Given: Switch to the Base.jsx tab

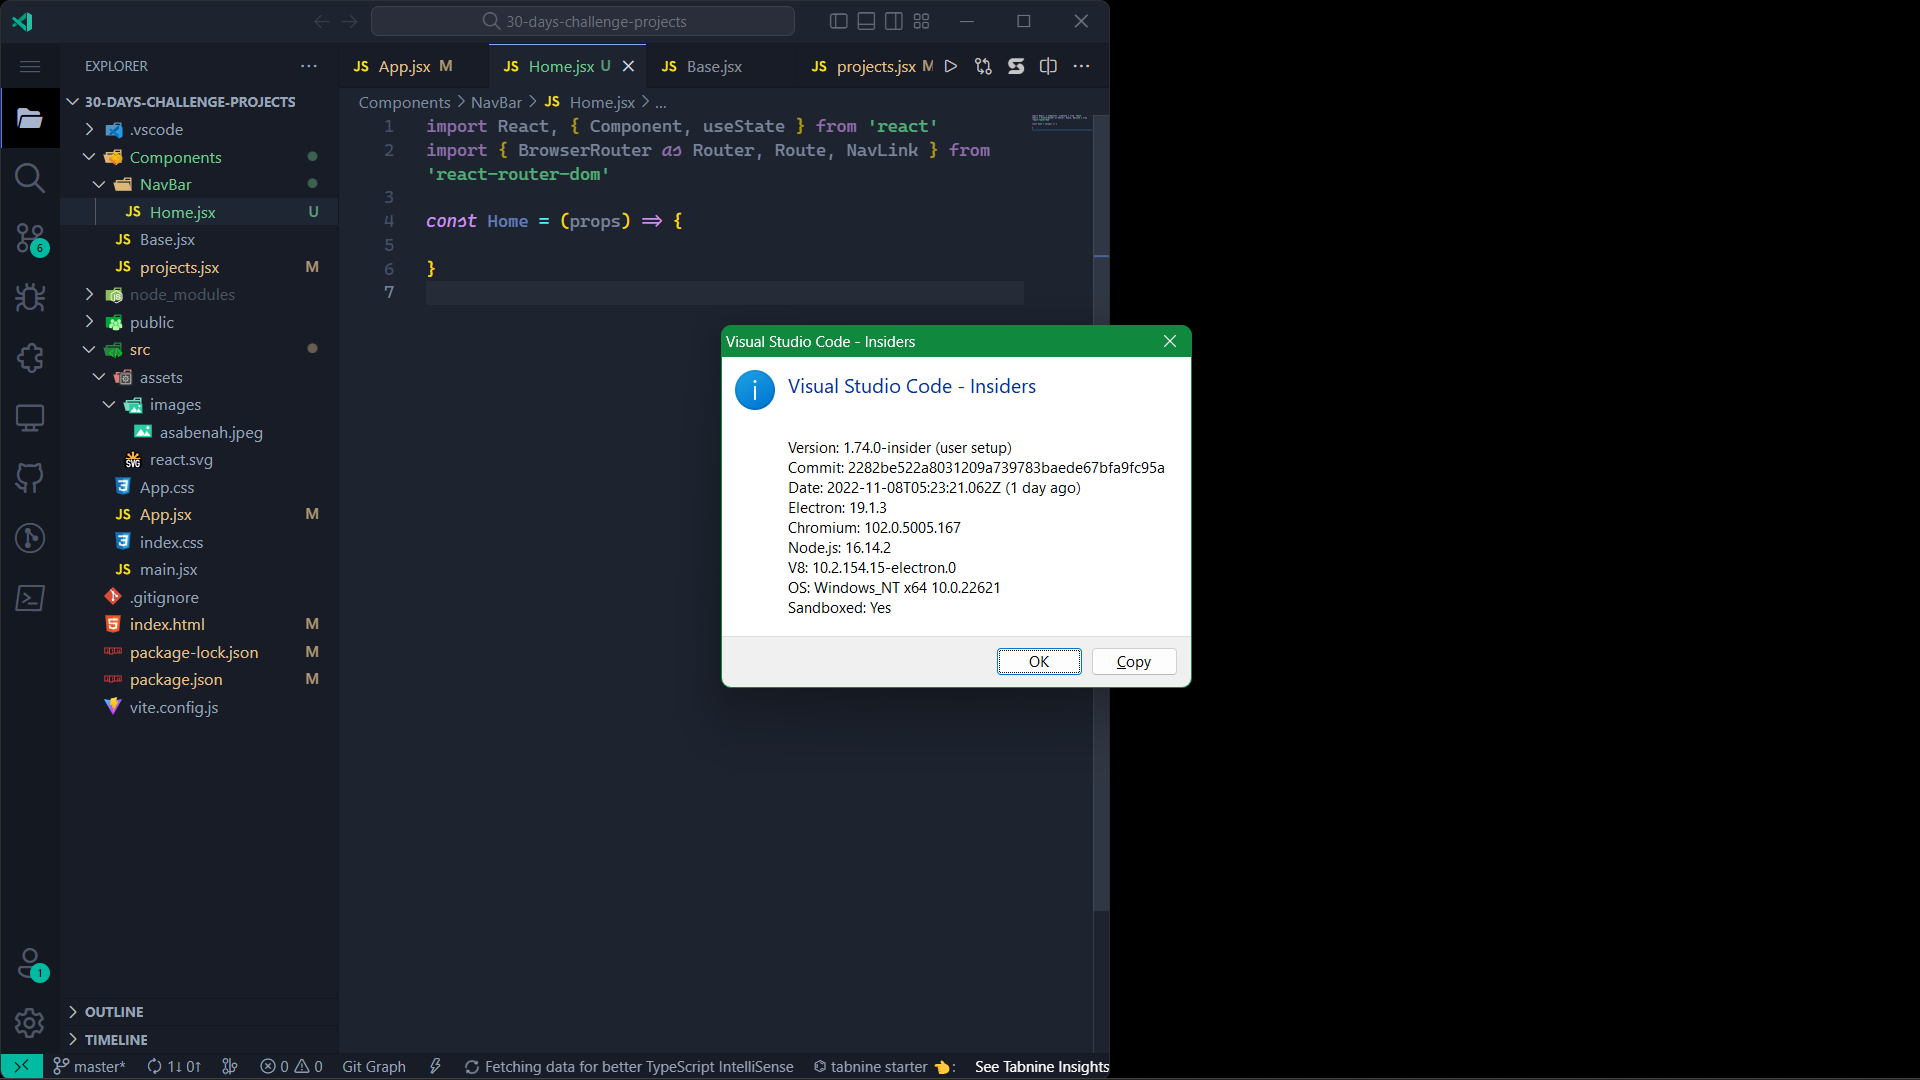Looking at the screenshot, I should pyautogui.click(x=714, y=66).
